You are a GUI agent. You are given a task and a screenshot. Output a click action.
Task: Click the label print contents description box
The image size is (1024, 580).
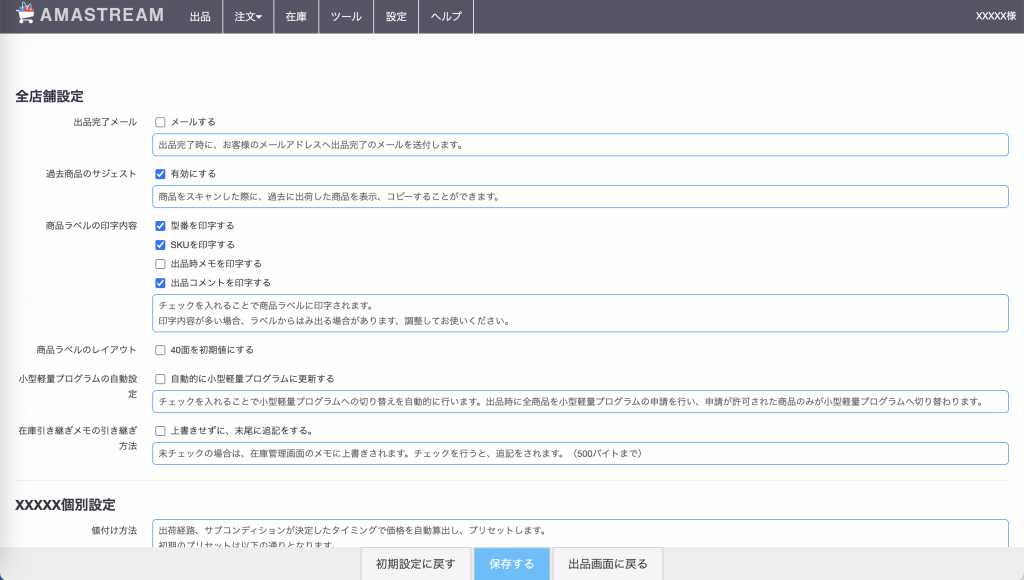pos(580,313)
